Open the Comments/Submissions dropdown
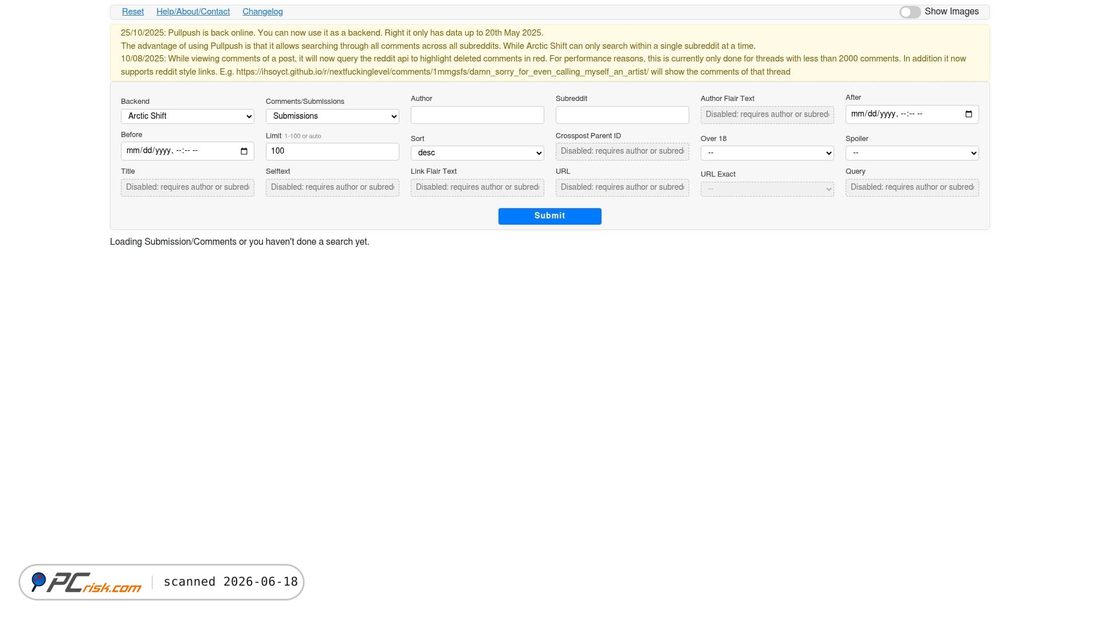This screenshot has width=1100, height=619. coord(333,117)
